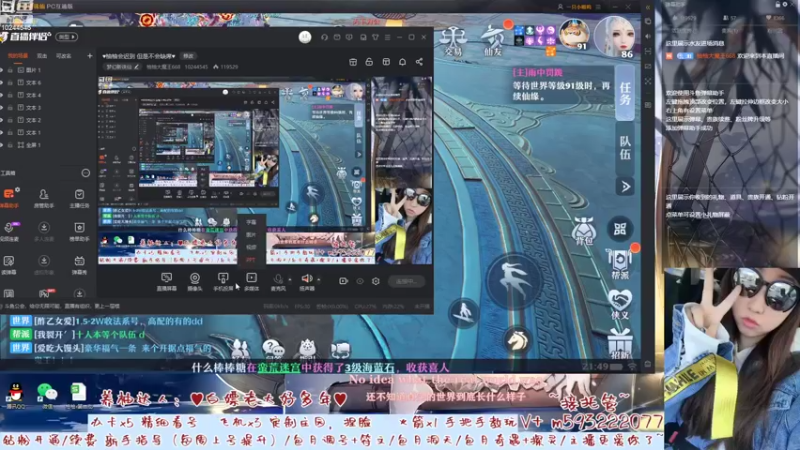Tap the small sword-riding skill button

[x=463, y=312]
